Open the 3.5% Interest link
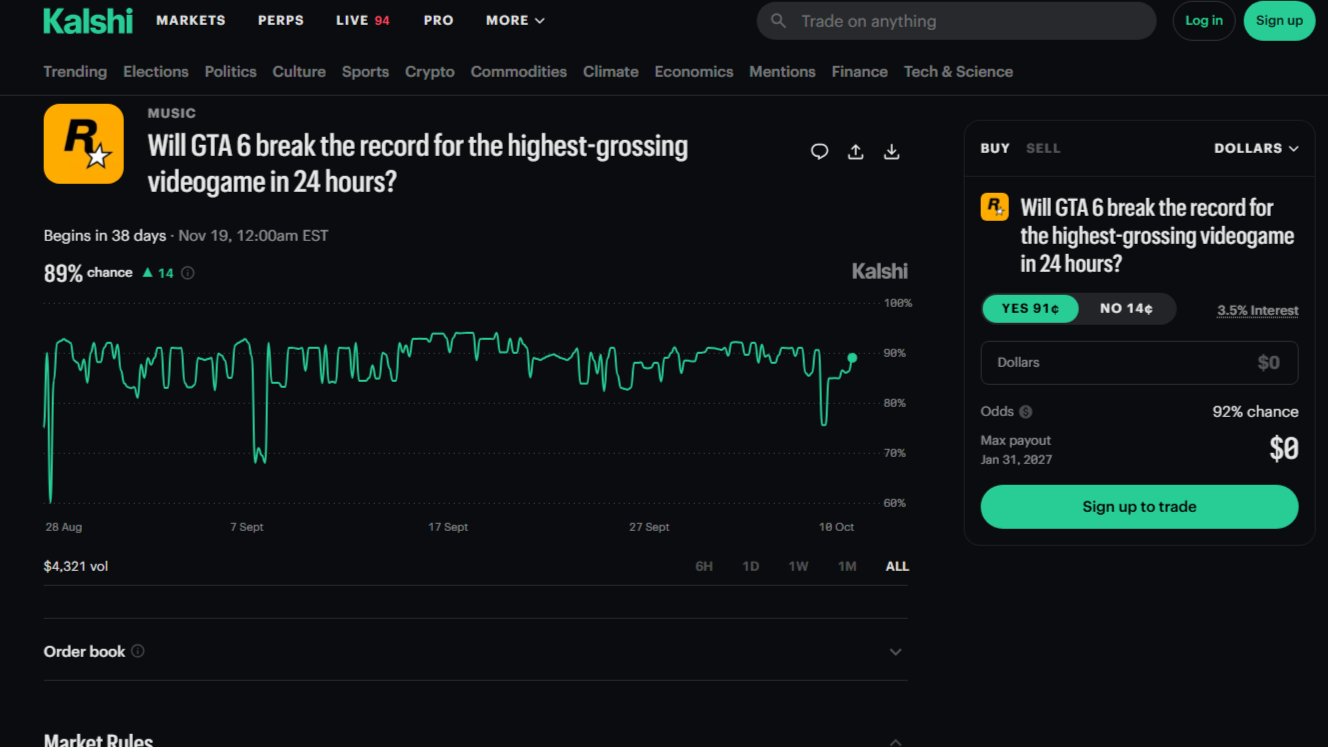 pos(1258,311)
